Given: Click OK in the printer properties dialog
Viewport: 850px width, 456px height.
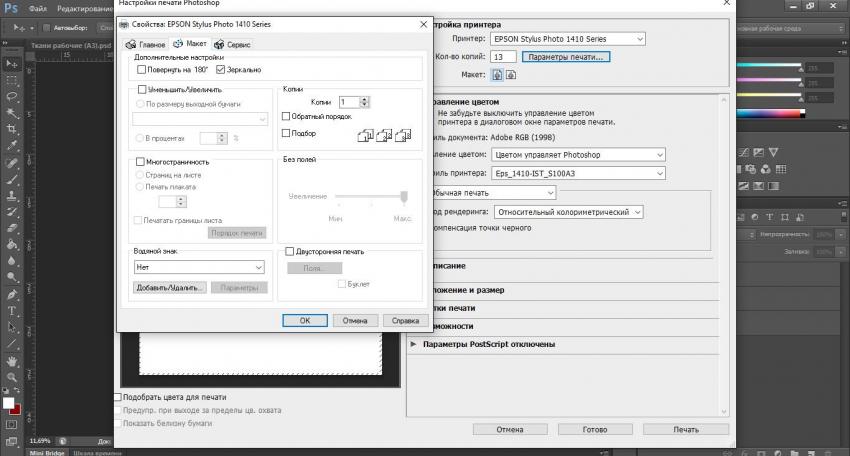Looking at the screenshot, I should coord(305,321).
